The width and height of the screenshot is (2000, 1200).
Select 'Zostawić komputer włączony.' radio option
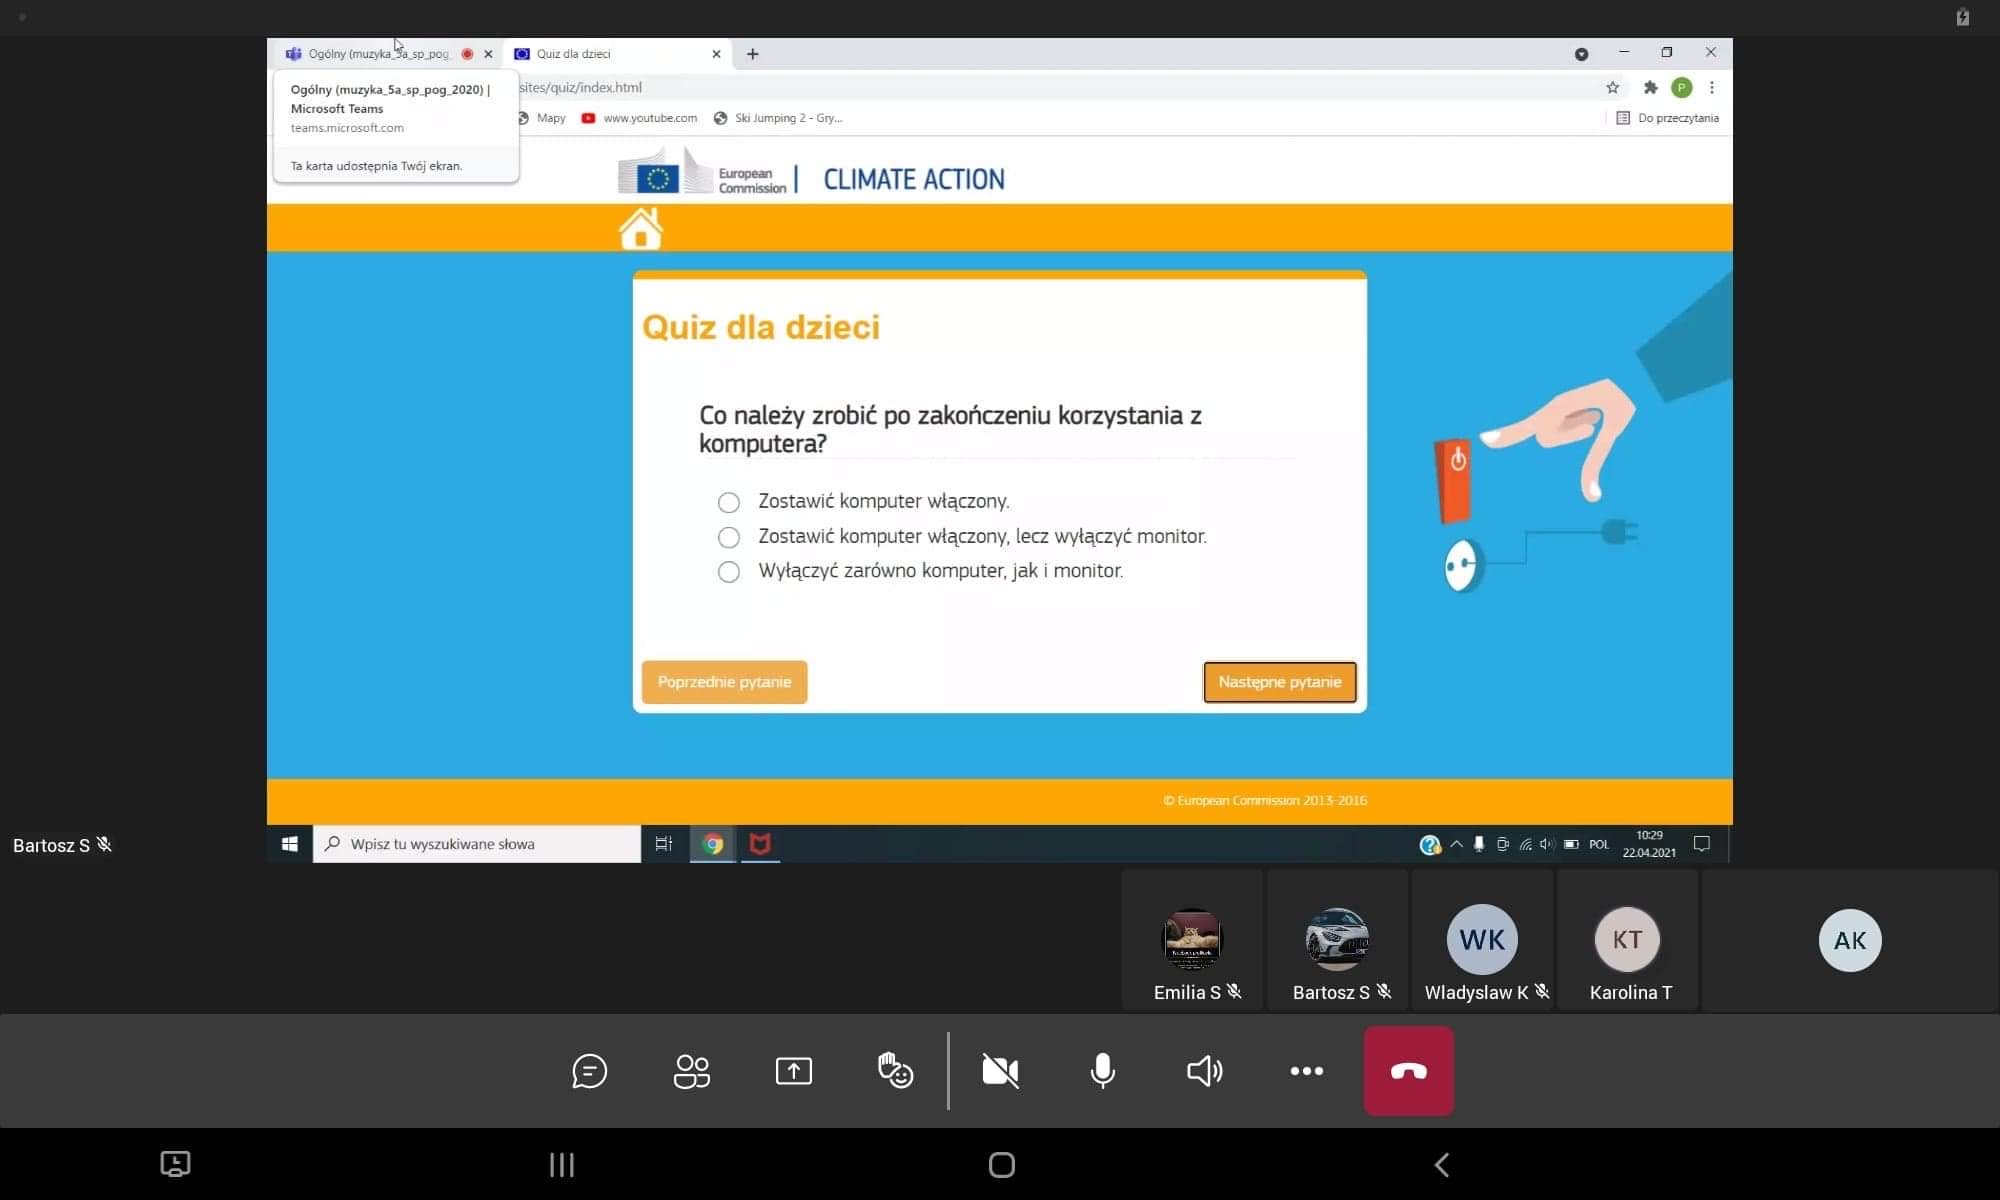729,502
